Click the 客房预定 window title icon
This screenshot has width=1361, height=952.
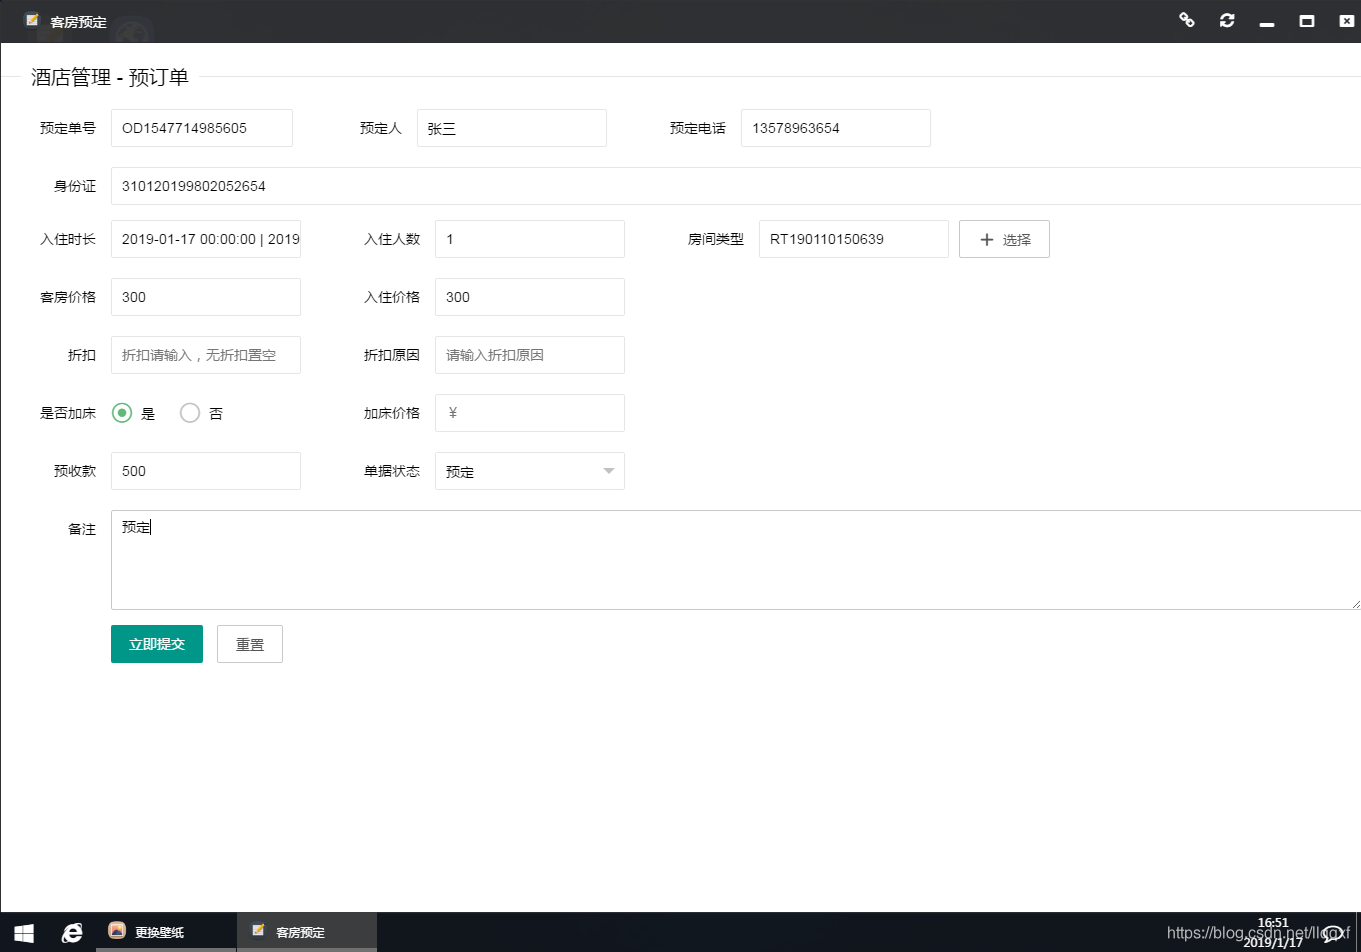tap(33, 20)
